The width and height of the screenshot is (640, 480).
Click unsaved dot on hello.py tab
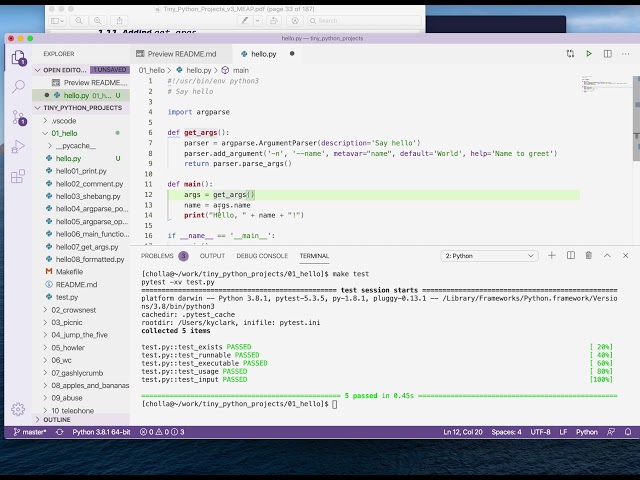pos(292,53)
